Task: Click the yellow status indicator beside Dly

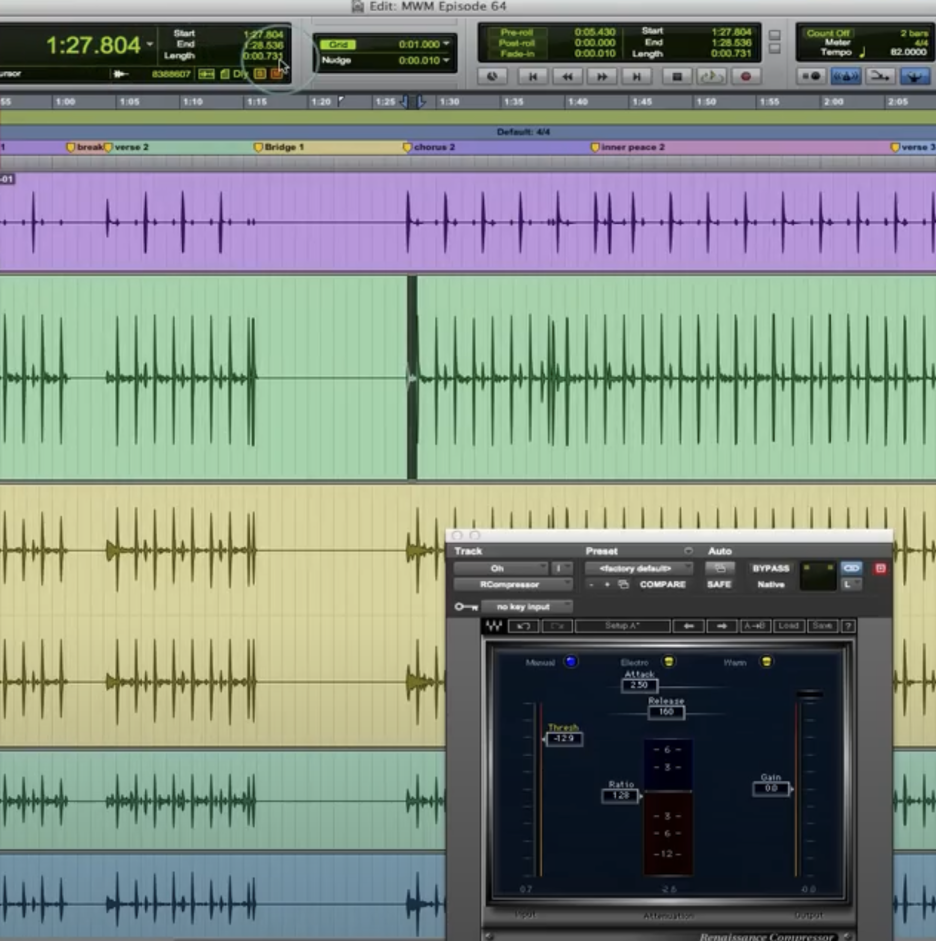Action: coord(260,74)
